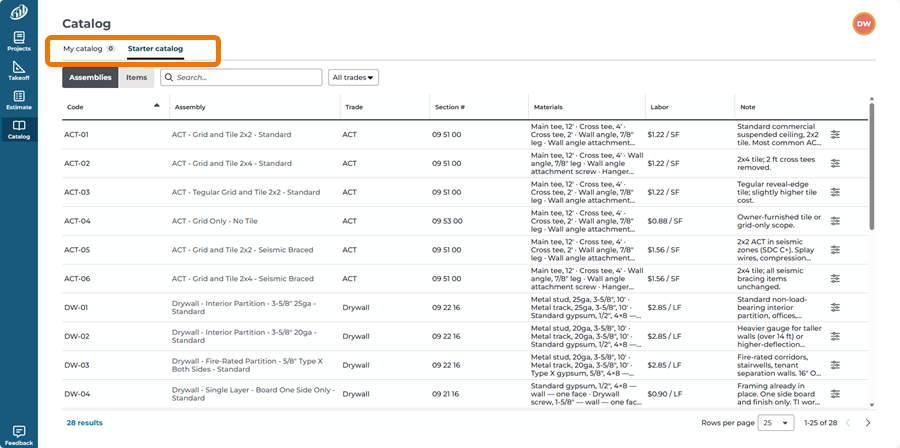Click 'ACT - Tegular Grid and Tile 2x2 - Standard'
This screenshot has height=448, width=900.
point(246,192)
